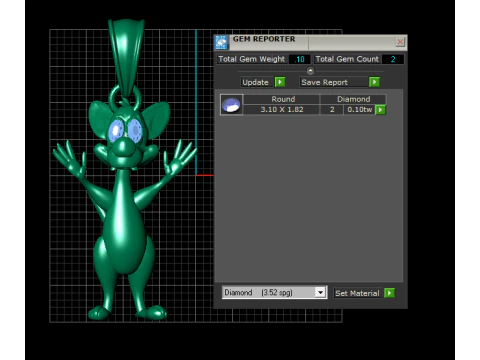480x360 pixels.
Task: Click the Set Material label
Action: pos(358,293)
